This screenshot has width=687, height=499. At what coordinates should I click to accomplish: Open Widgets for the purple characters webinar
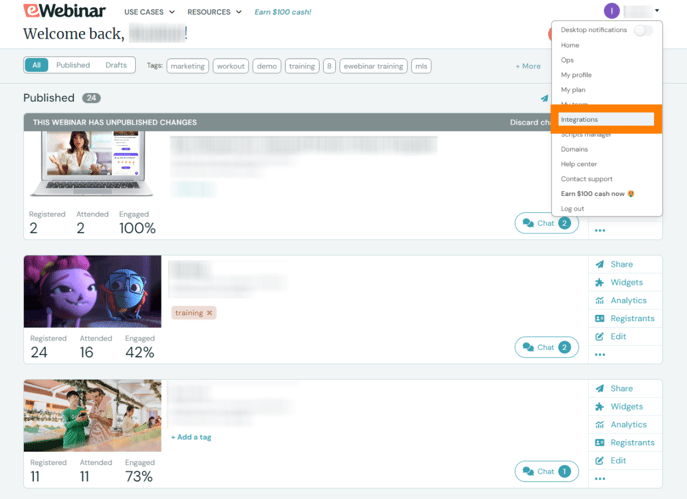(626, 283)
